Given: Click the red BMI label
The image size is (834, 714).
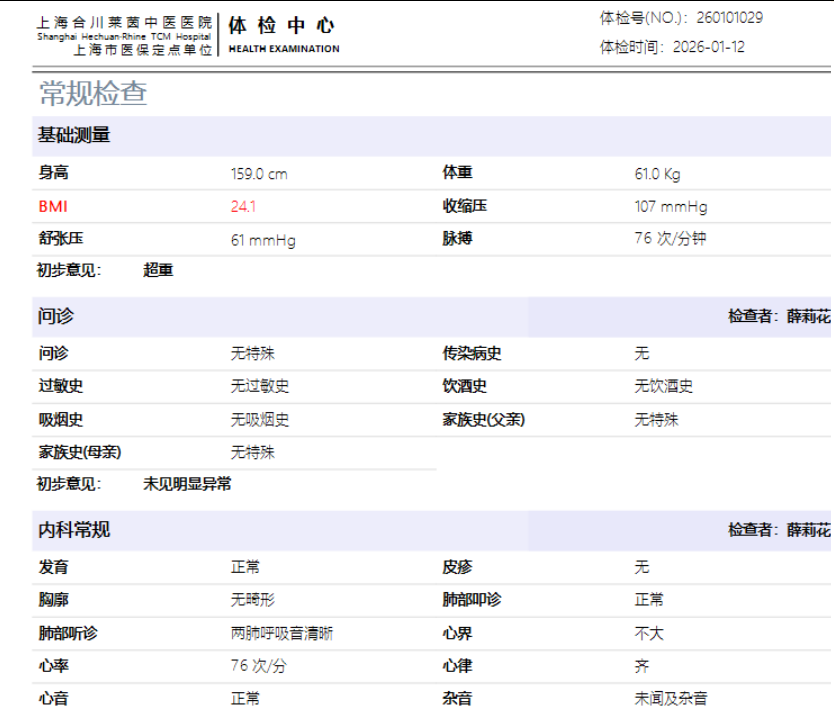Looking at the screenshot, I should [53, 206].
